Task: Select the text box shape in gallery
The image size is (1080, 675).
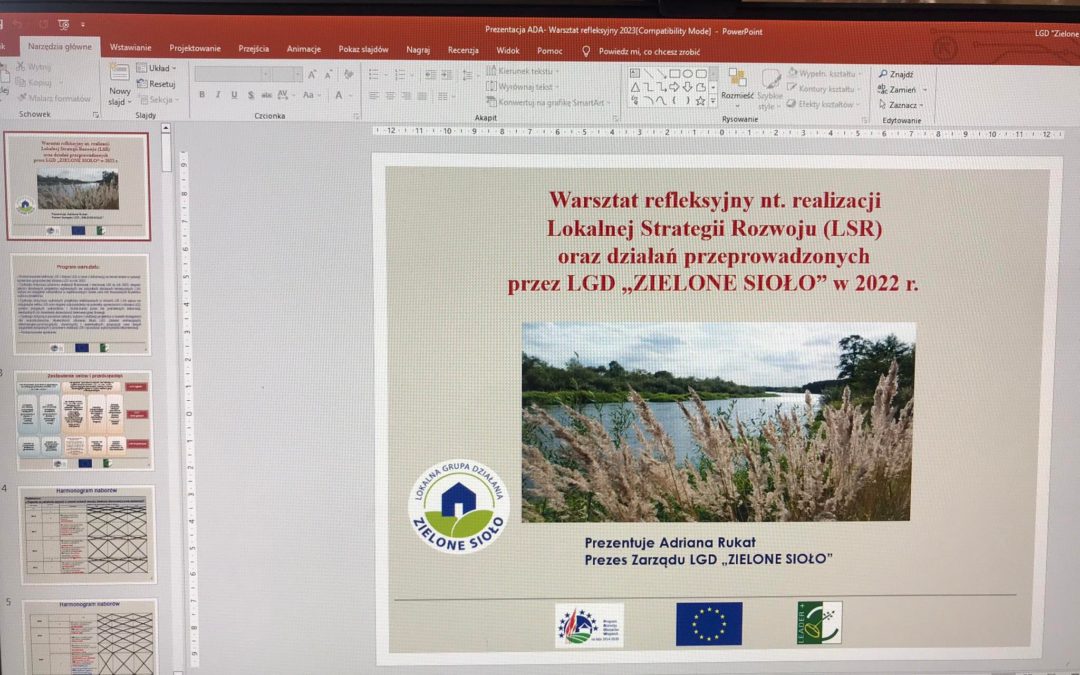Action: [634, 73]
